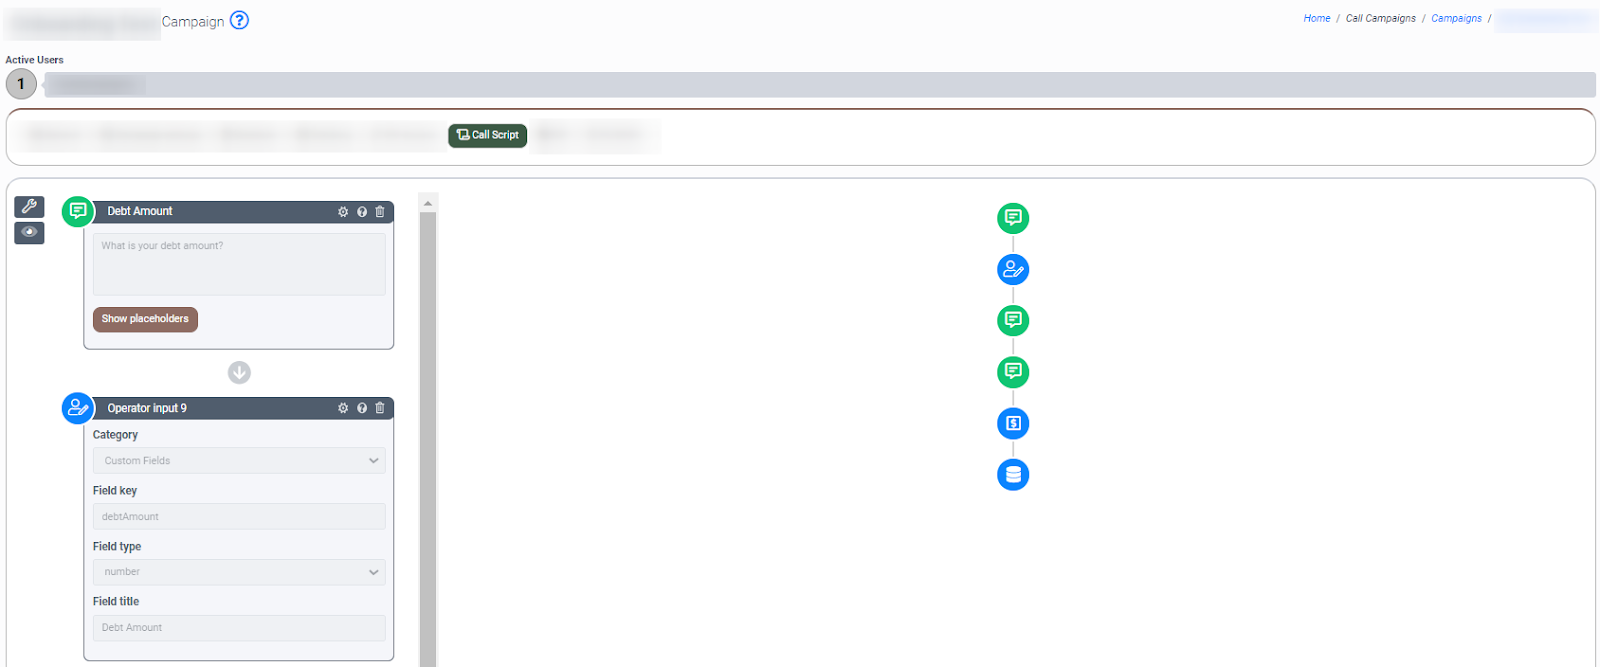The image size is (1600, 667).
Task: Select the dollar payment node in flow
Action: [x=1012, y=423]
